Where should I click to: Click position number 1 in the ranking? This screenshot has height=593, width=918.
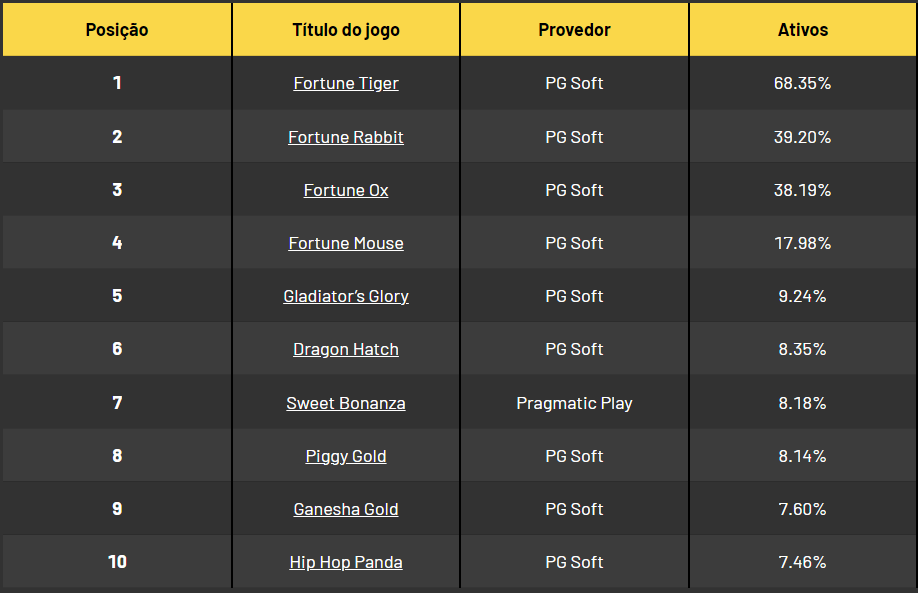click(x=116, y=83)
